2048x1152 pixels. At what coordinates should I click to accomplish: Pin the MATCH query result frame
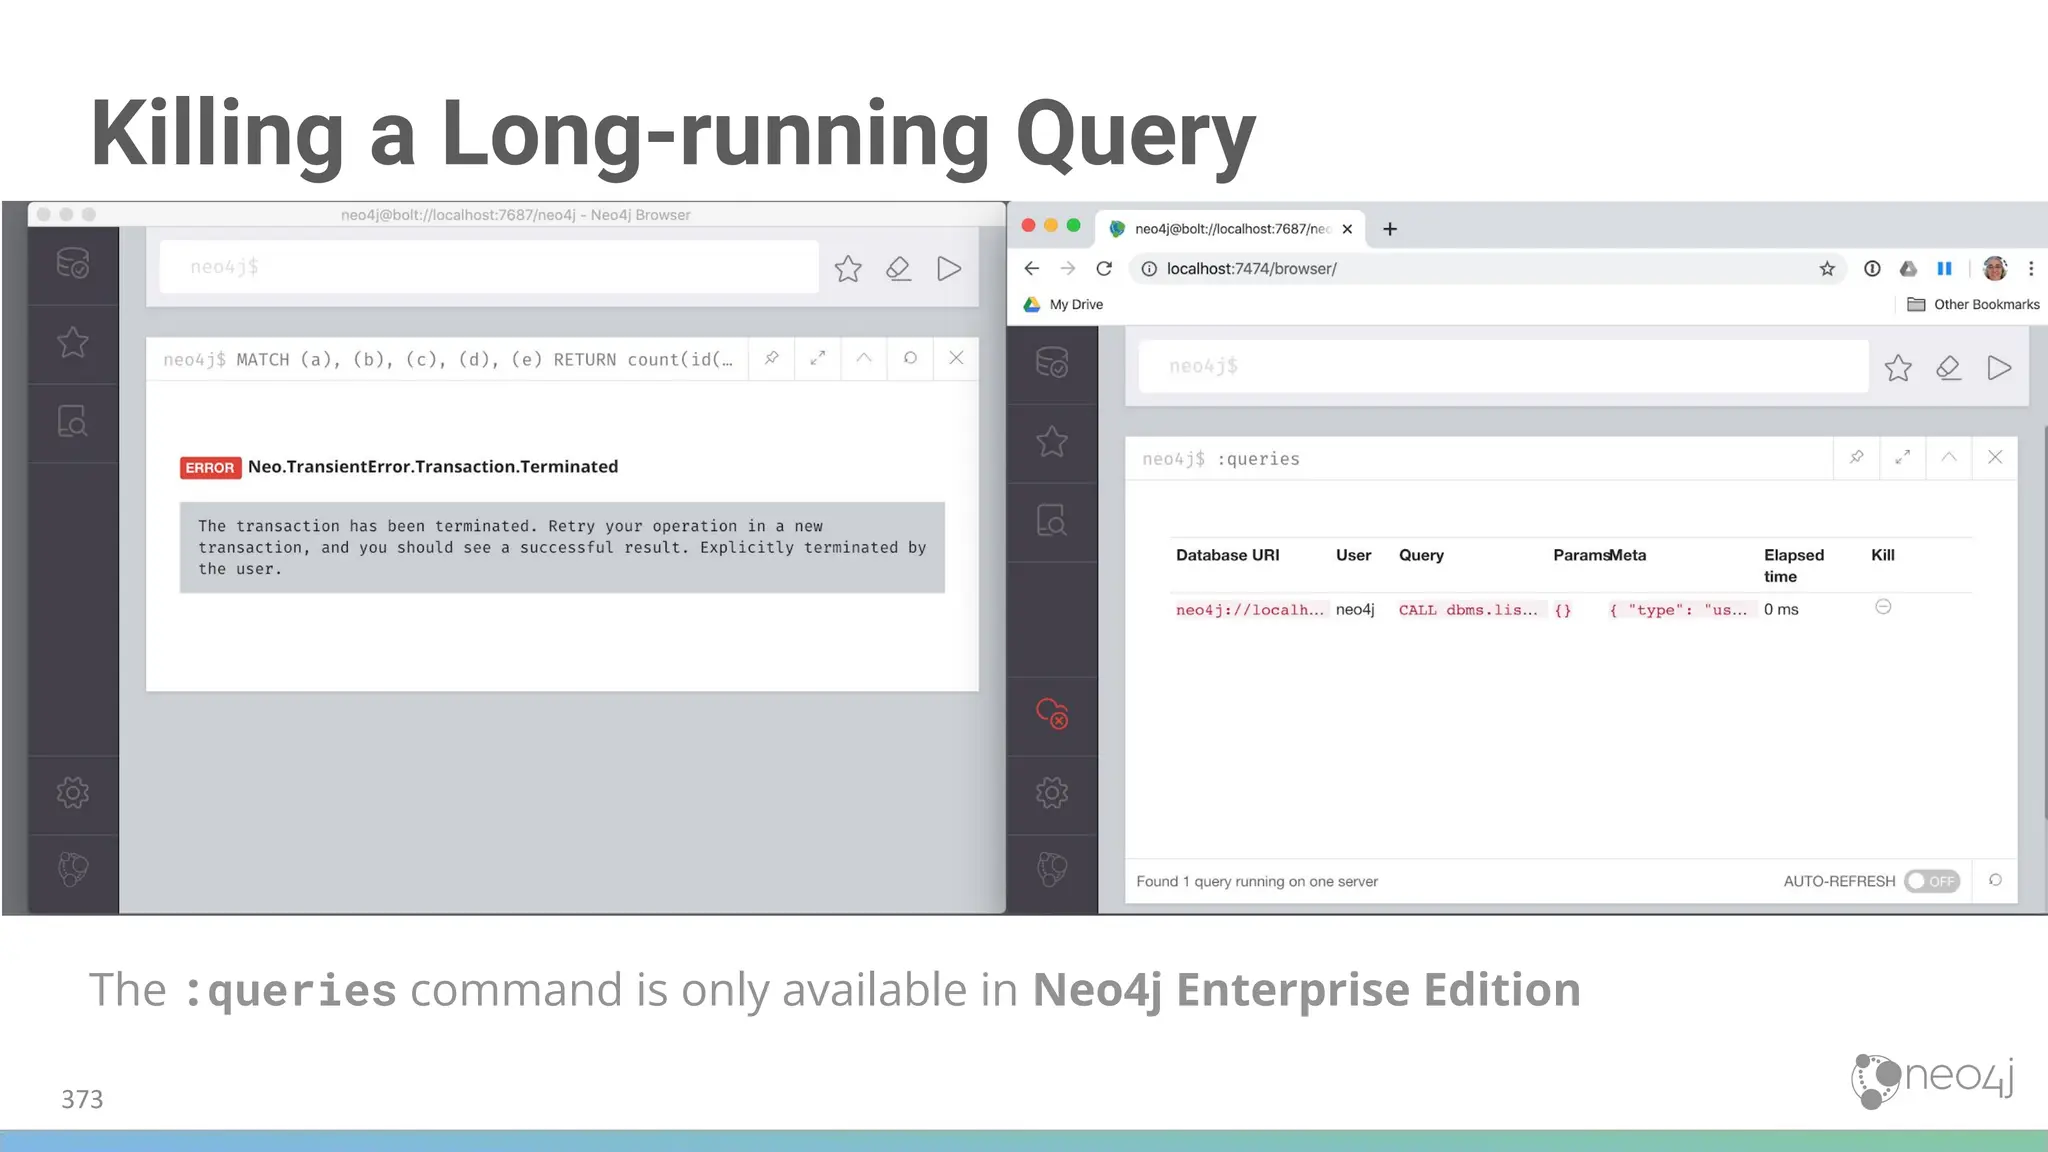[771, 358]
